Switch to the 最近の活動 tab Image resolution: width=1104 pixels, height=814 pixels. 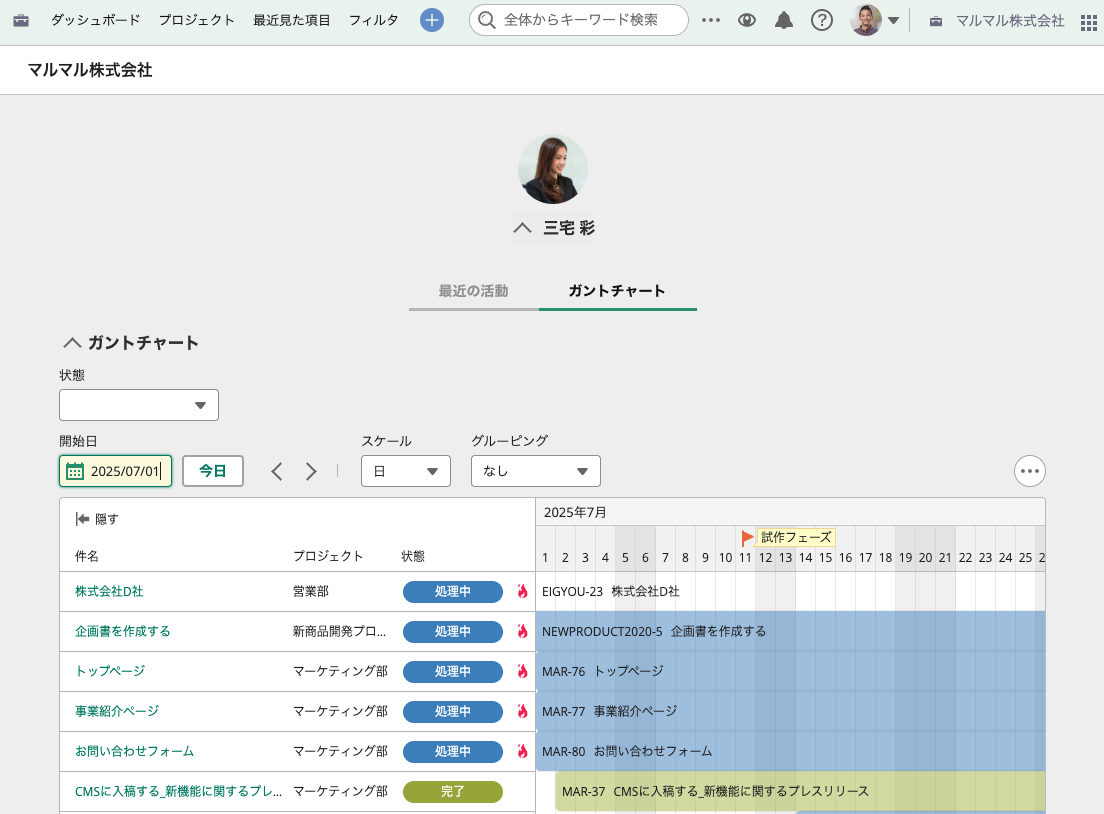pyautogui.click(x=473, y=291)
